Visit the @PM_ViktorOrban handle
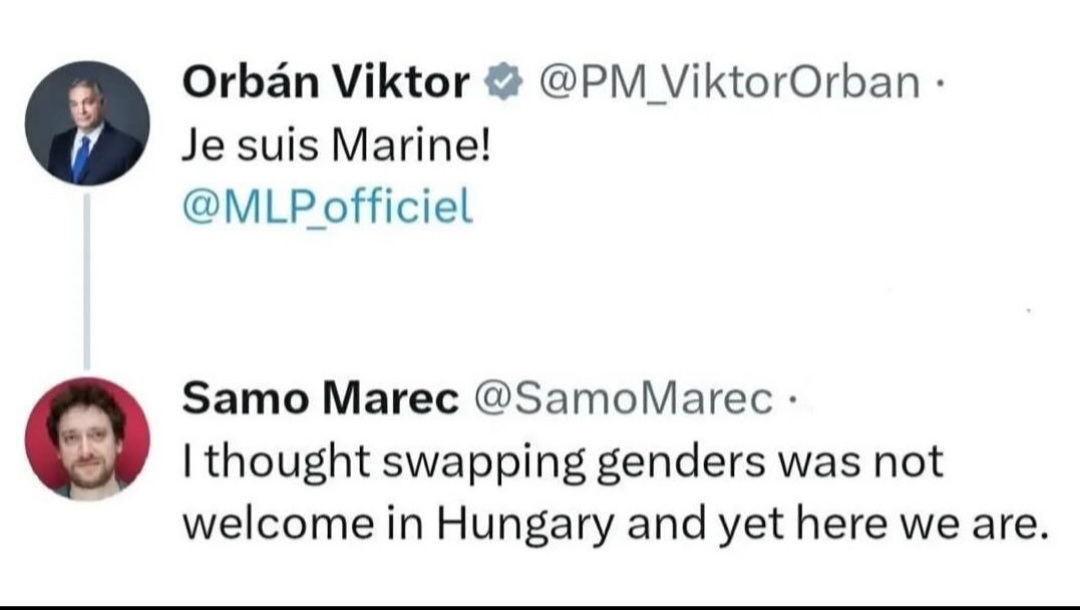This screenshot has width=1080, height=610. (x=729, y=83)
